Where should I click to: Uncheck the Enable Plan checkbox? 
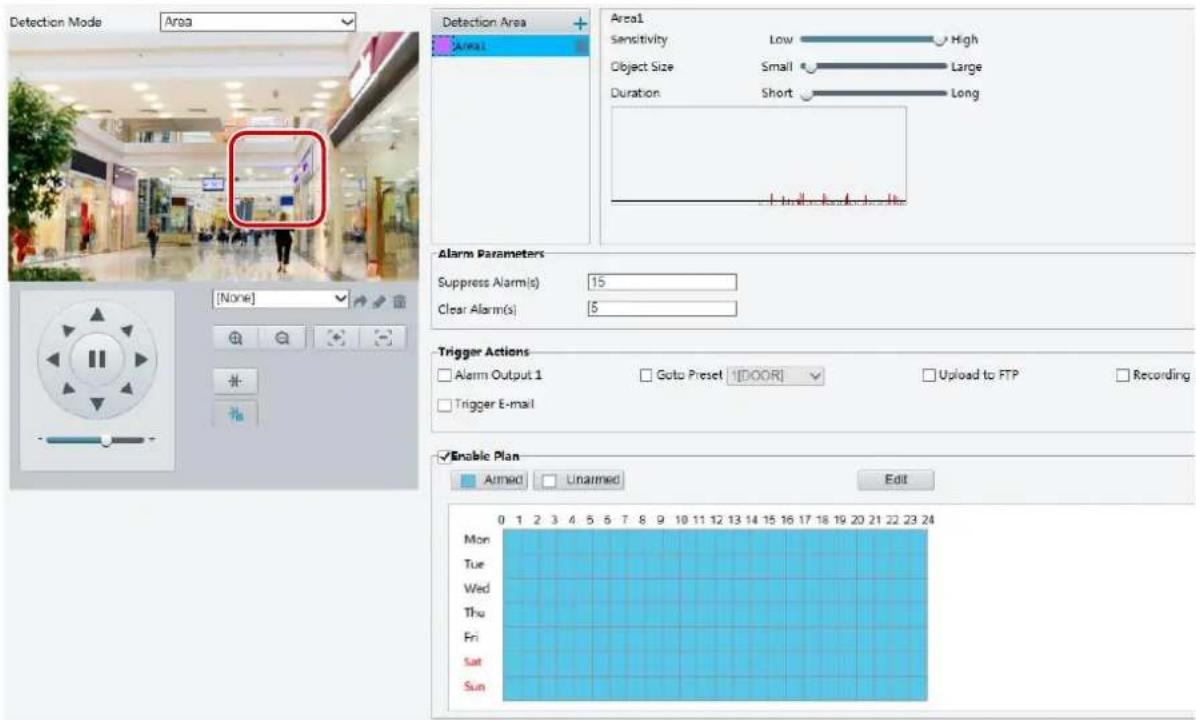[x=444, y=457]
